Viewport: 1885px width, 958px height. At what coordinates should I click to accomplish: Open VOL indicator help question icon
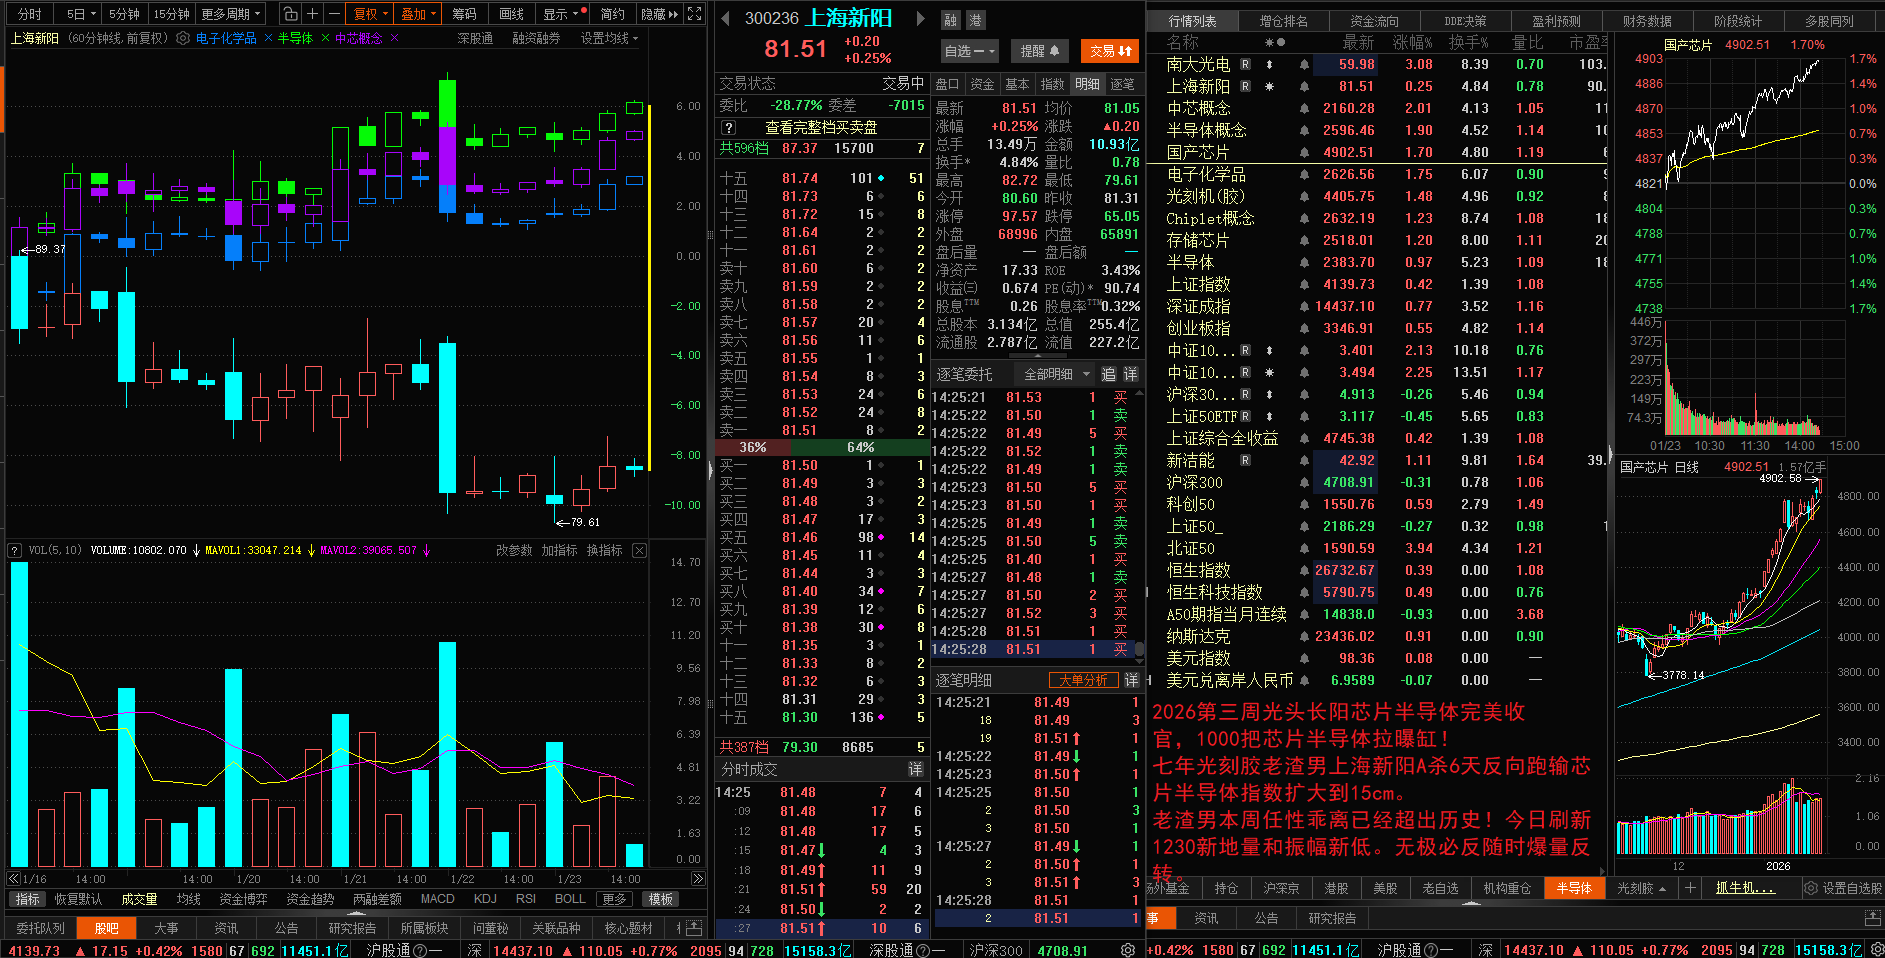(14, 550)
